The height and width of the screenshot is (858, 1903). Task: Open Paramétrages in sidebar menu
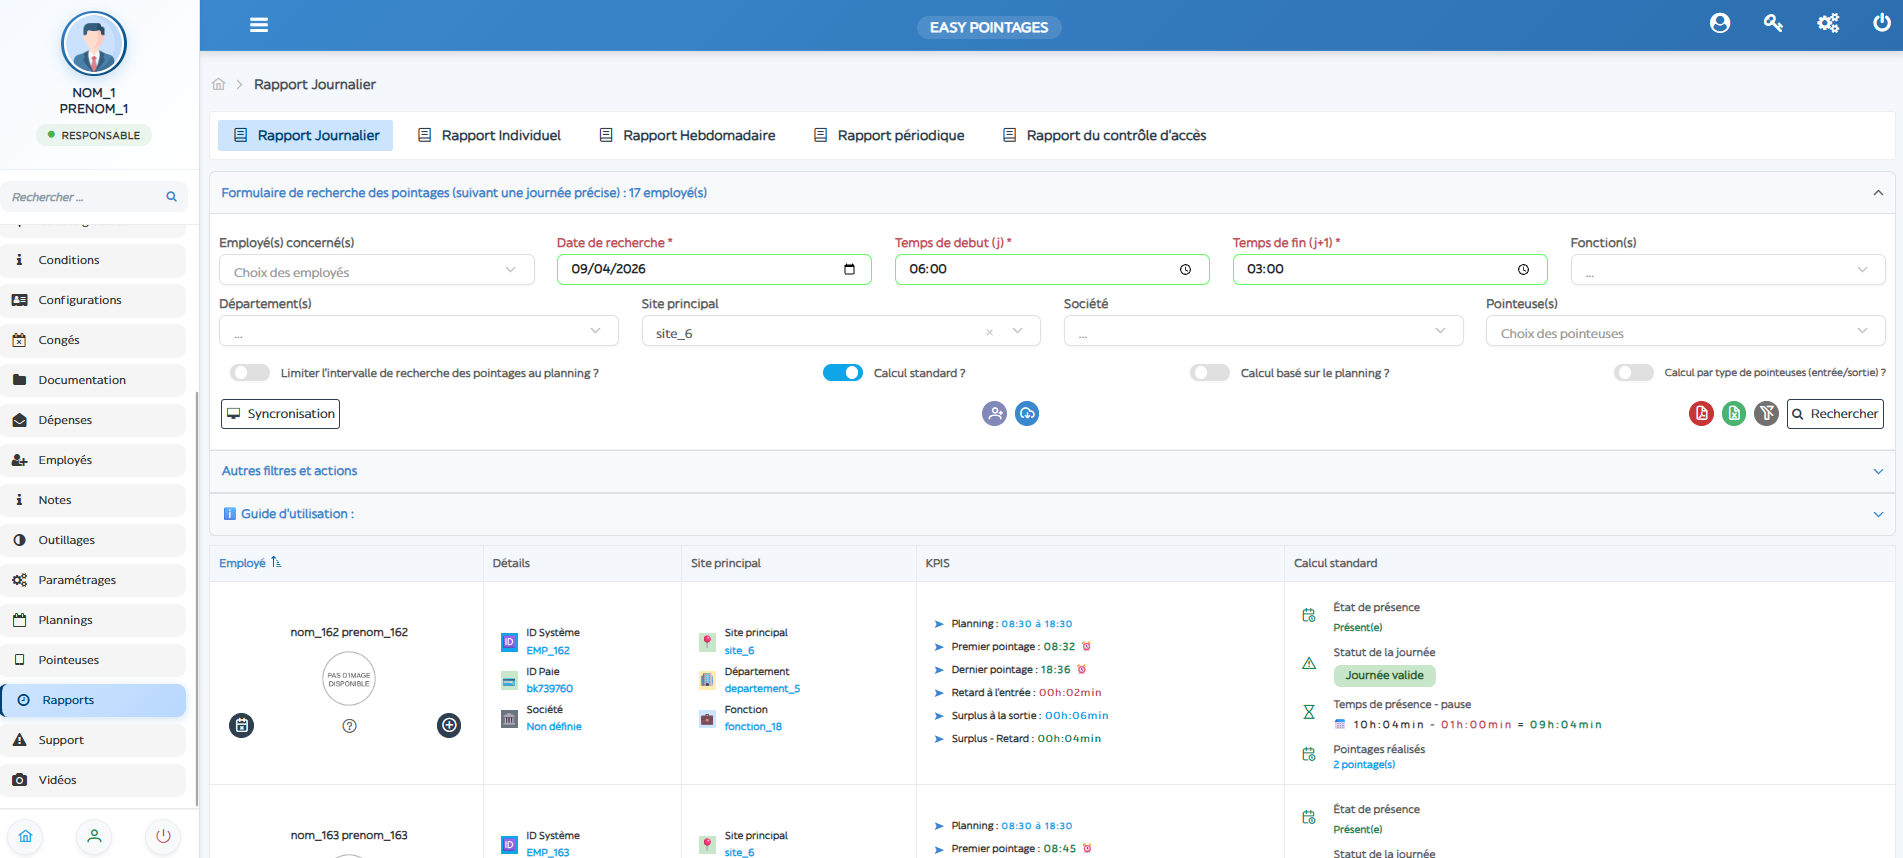pos(94,580)
